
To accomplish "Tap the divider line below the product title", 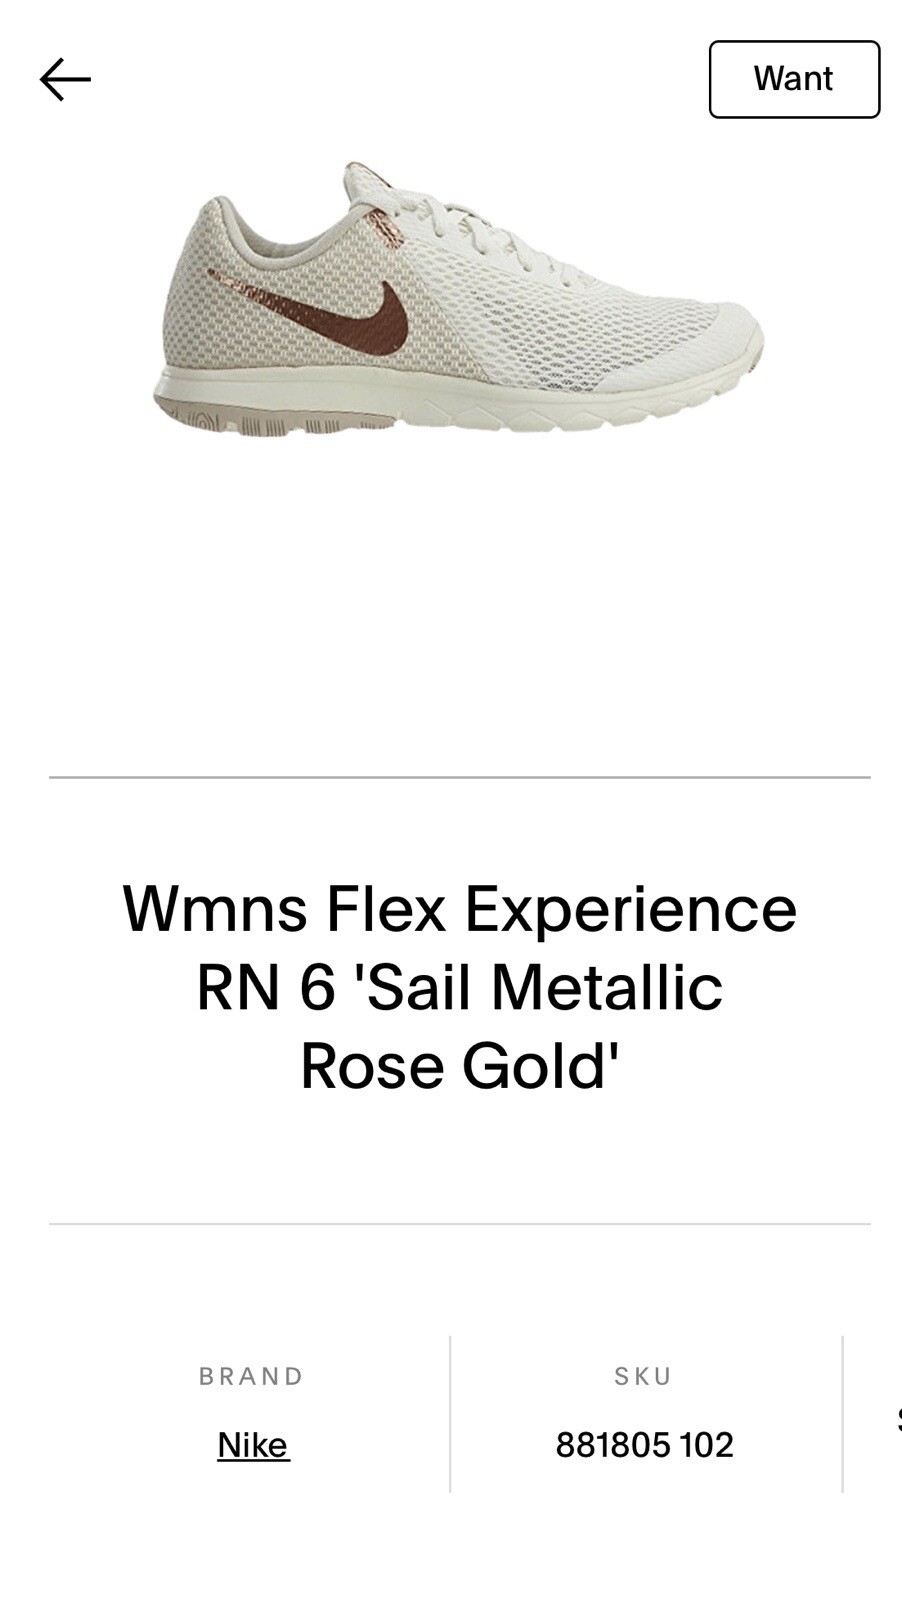I will pyautogui.click(x=460, y=1223).
